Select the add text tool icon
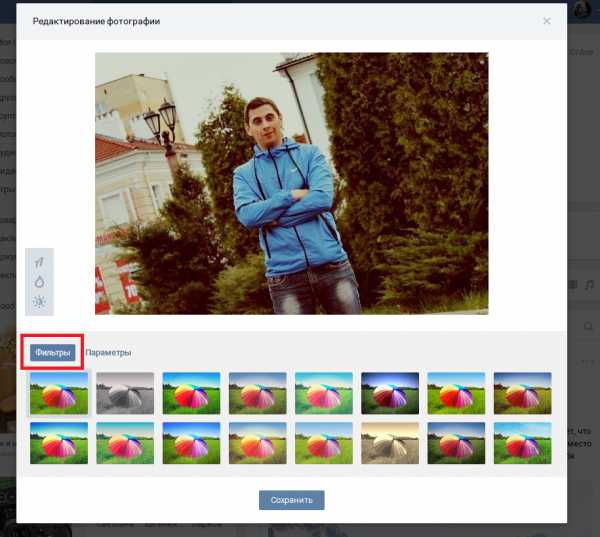 (x=39, y=262)
